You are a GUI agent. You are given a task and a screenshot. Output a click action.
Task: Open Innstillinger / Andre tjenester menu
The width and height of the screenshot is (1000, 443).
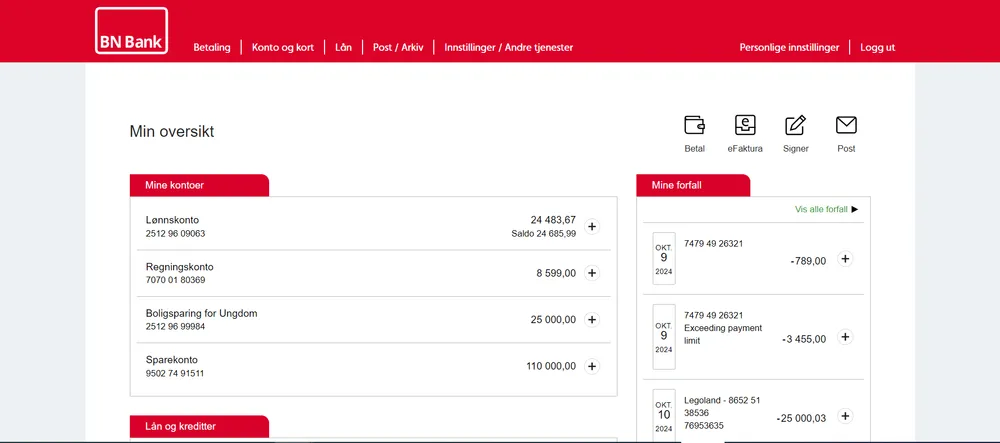tap(508, 47)
